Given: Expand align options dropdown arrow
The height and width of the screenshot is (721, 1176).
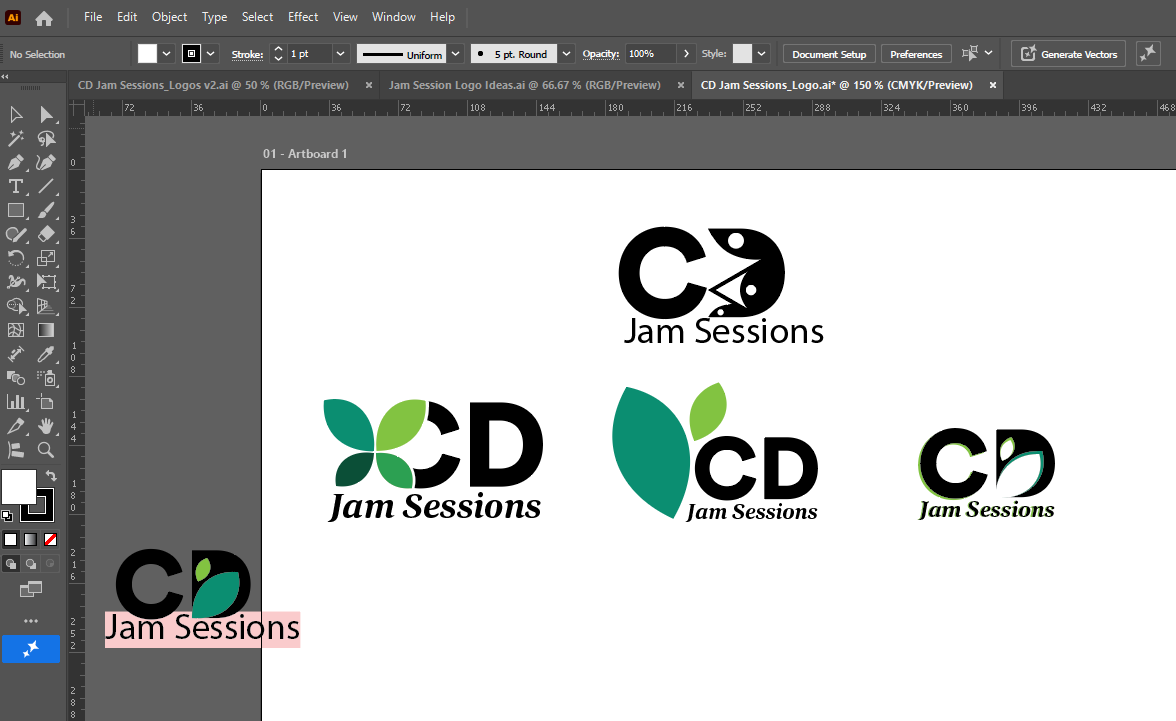Looking at the screenshot, I should click(x=988, y=53).
